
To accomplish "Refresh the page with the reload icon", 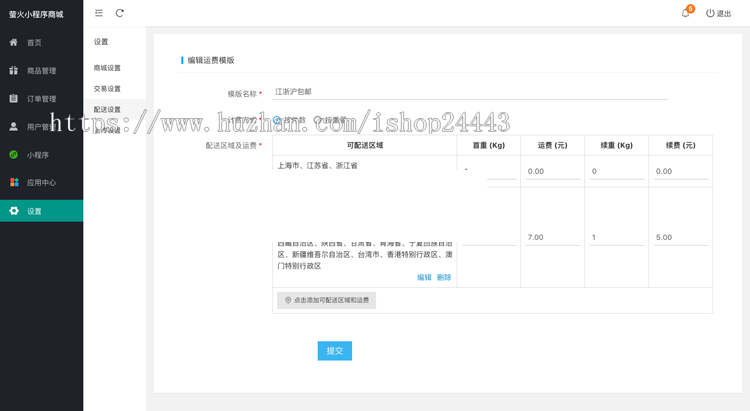I will pos(120,13).
